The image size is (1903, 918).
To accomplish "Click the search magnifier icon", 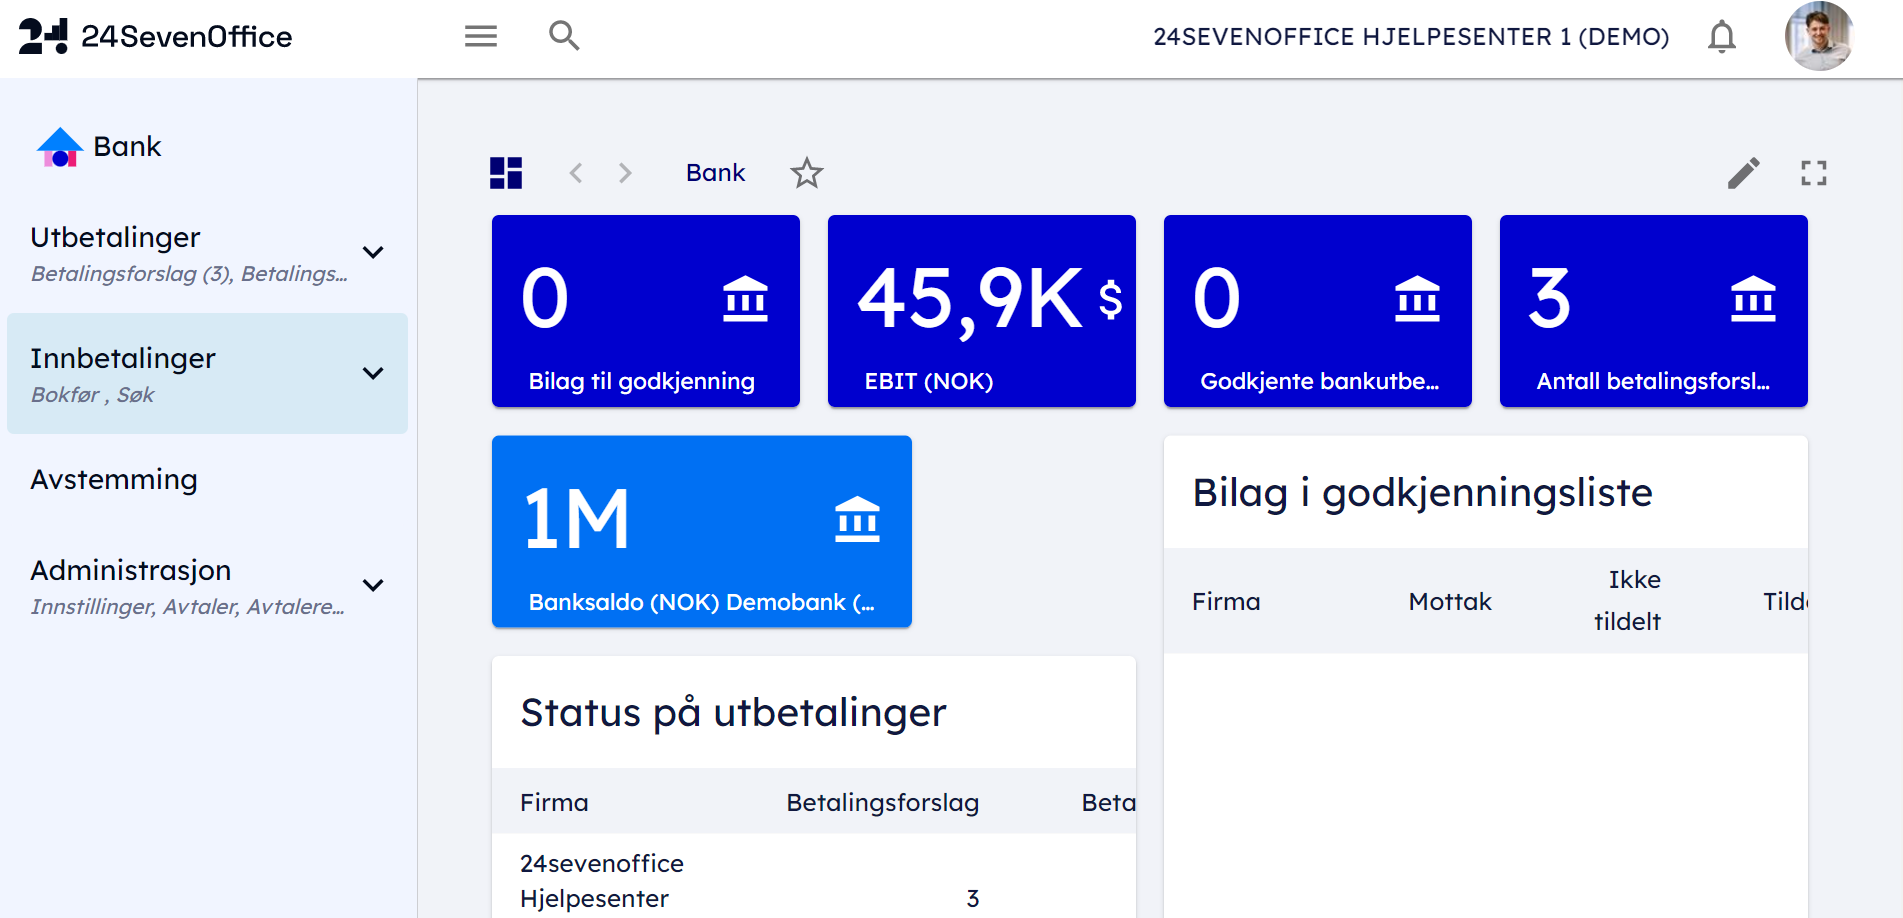I will pos(564,36).
